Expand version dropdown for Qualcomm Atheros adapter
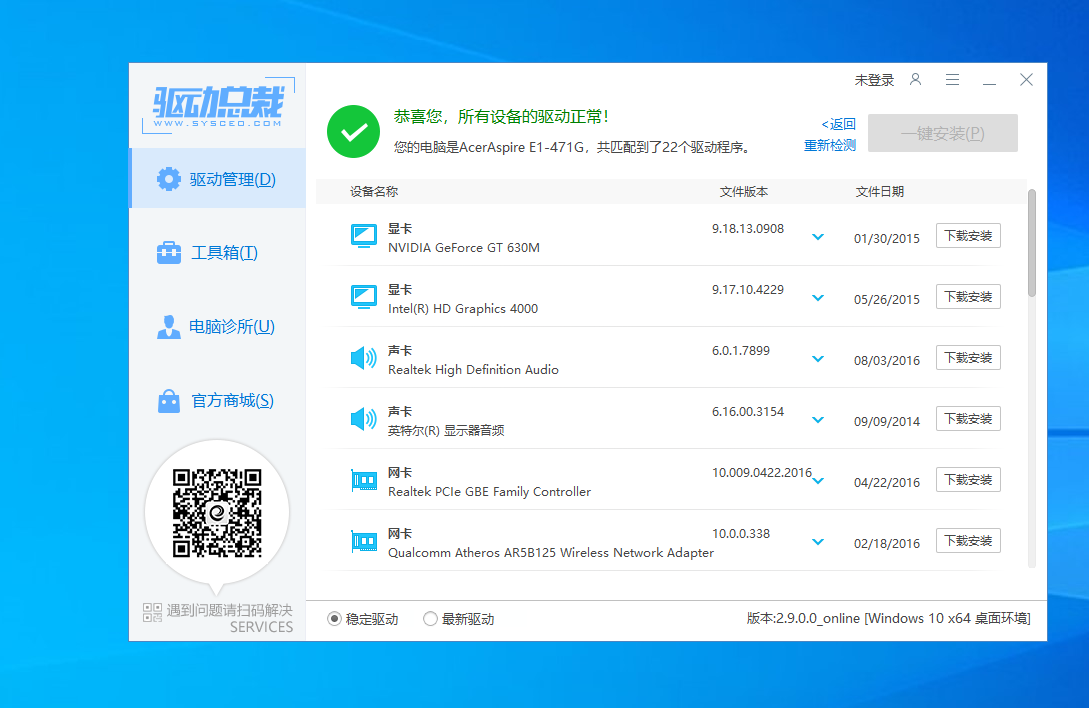The height and width of the screenshot is (708, 1089). click(x=818, y=542)
